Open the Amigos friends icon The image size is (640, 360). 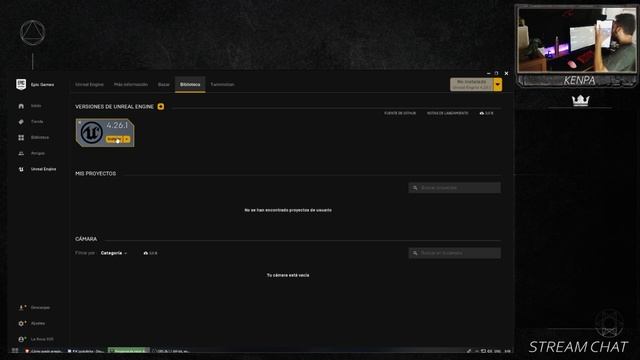tap(21, 153)
